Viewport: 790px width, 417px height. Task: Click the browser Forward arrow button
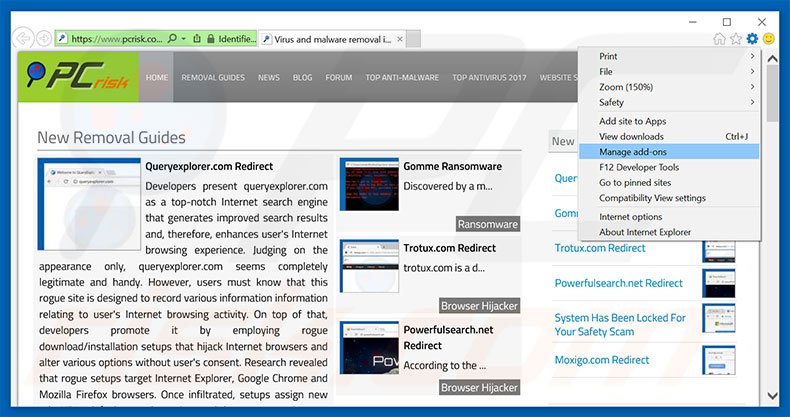click(44, 39)
